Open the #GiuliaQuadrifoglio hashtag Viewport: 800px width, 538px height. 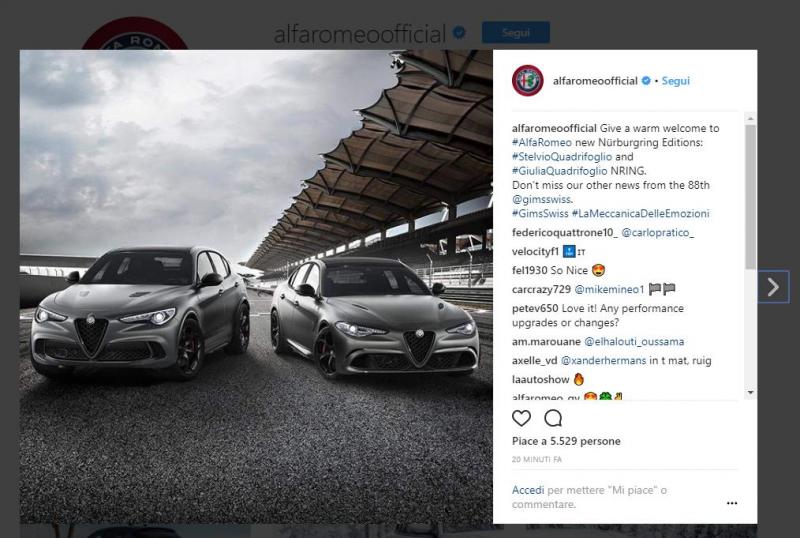tap(558, 171)
